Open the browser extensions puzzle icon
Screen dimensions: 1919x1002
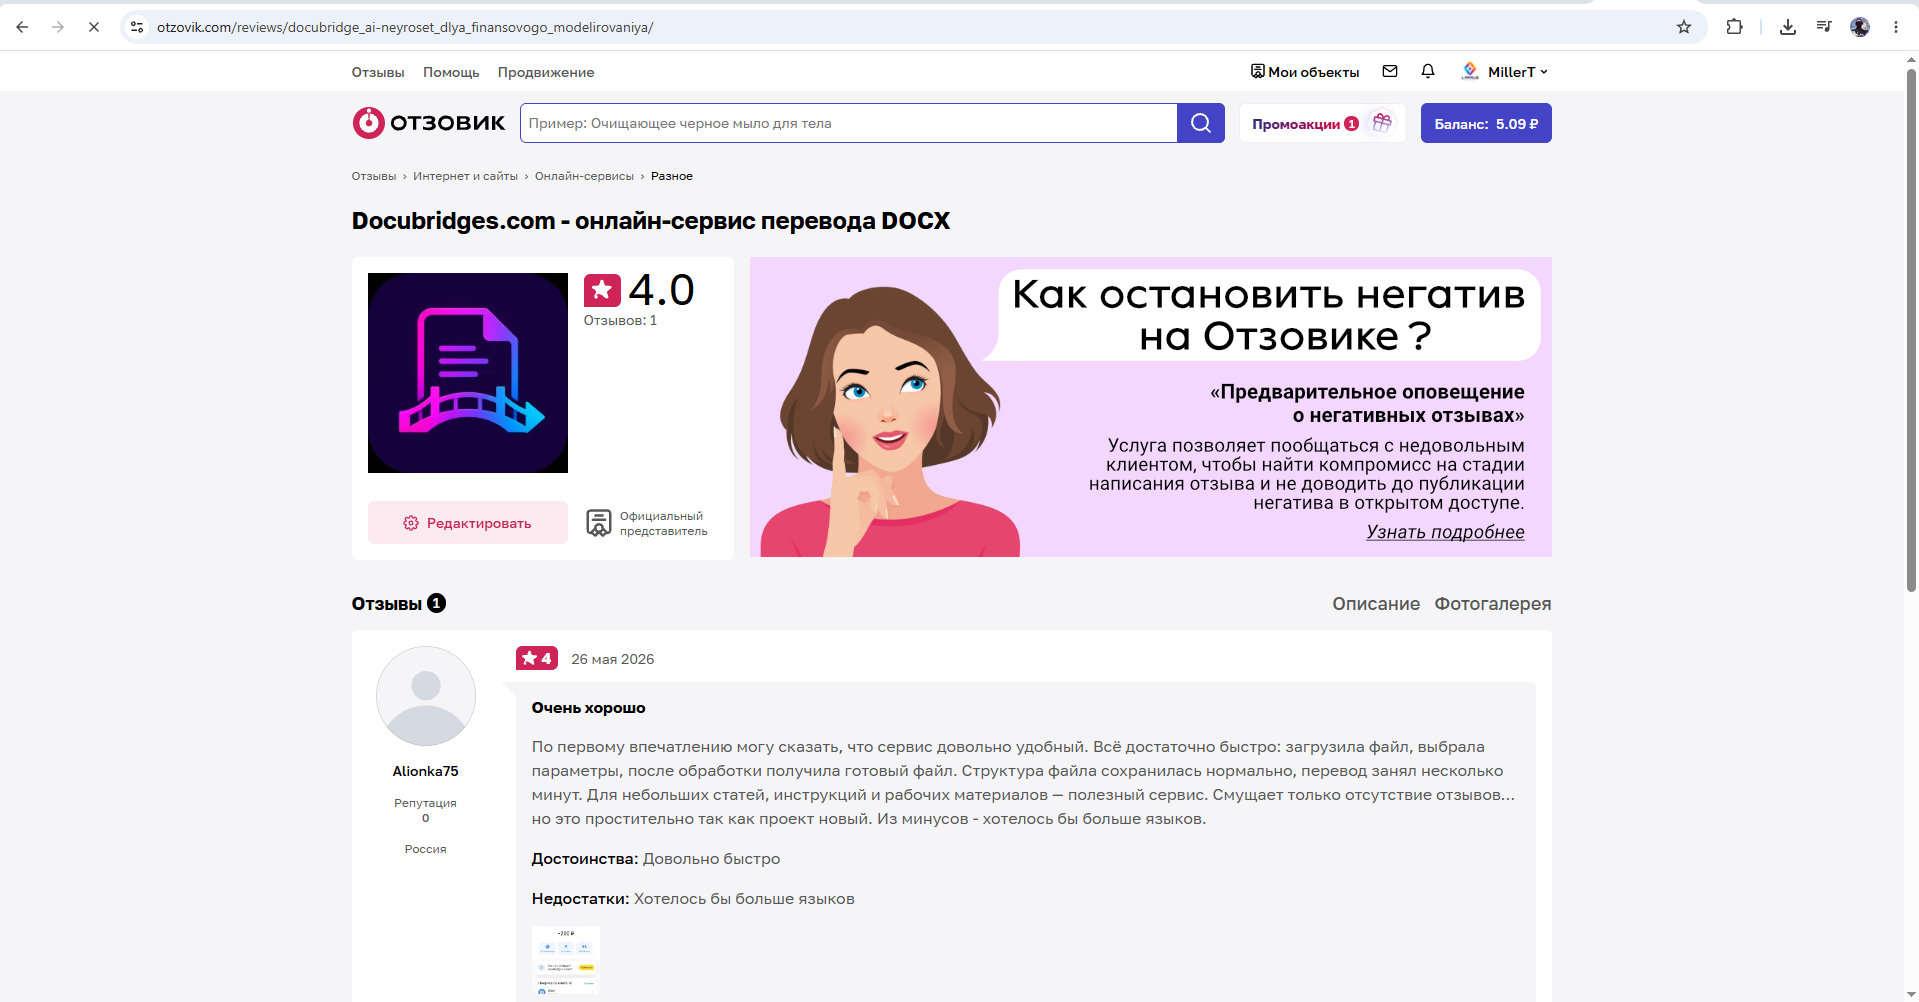(1735, 27)
